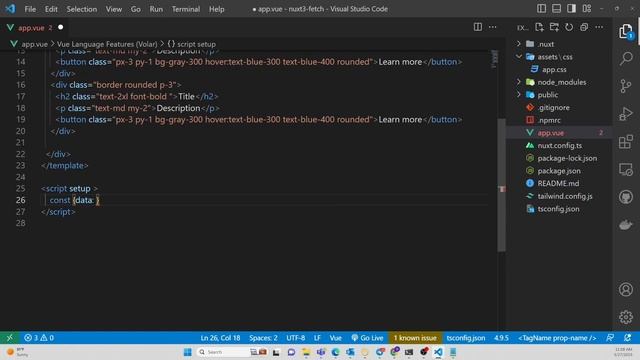Open the Remote Explorer view
This screenshot has height=360, width=640.
click(626, 169)
